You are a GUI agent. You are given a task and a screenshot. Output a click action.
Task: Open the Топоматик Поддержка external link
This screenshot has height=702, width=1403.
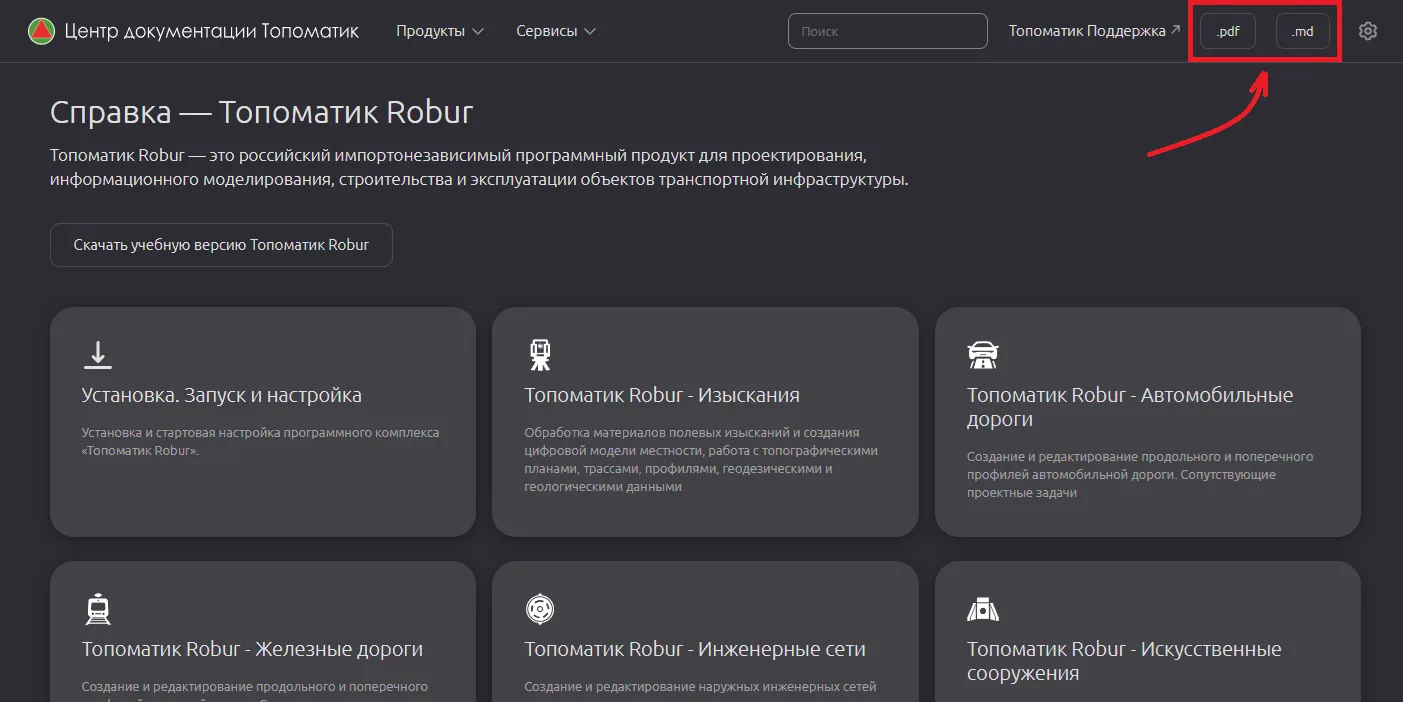tap(1094, 31)
